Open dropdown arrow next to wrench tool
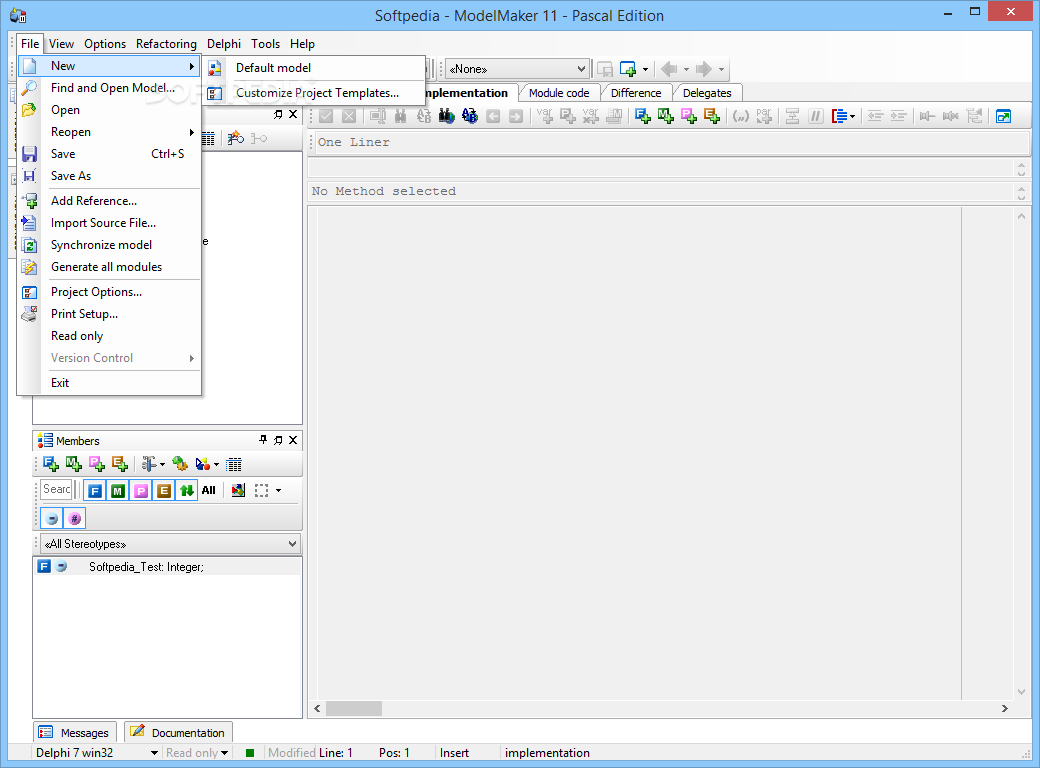 pos(162,464)
